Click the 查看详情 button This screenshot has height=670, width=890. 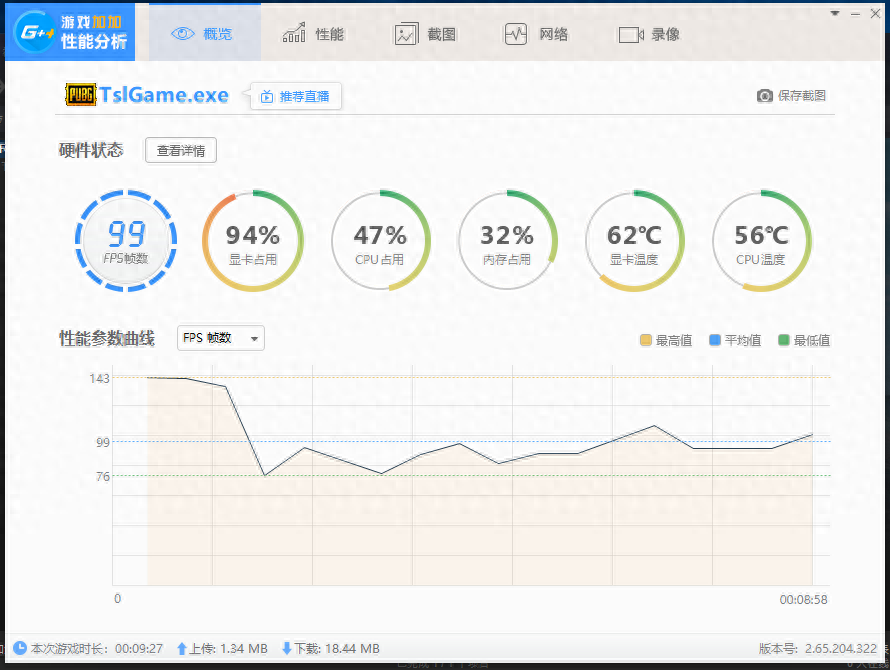[x=181, y=151]
